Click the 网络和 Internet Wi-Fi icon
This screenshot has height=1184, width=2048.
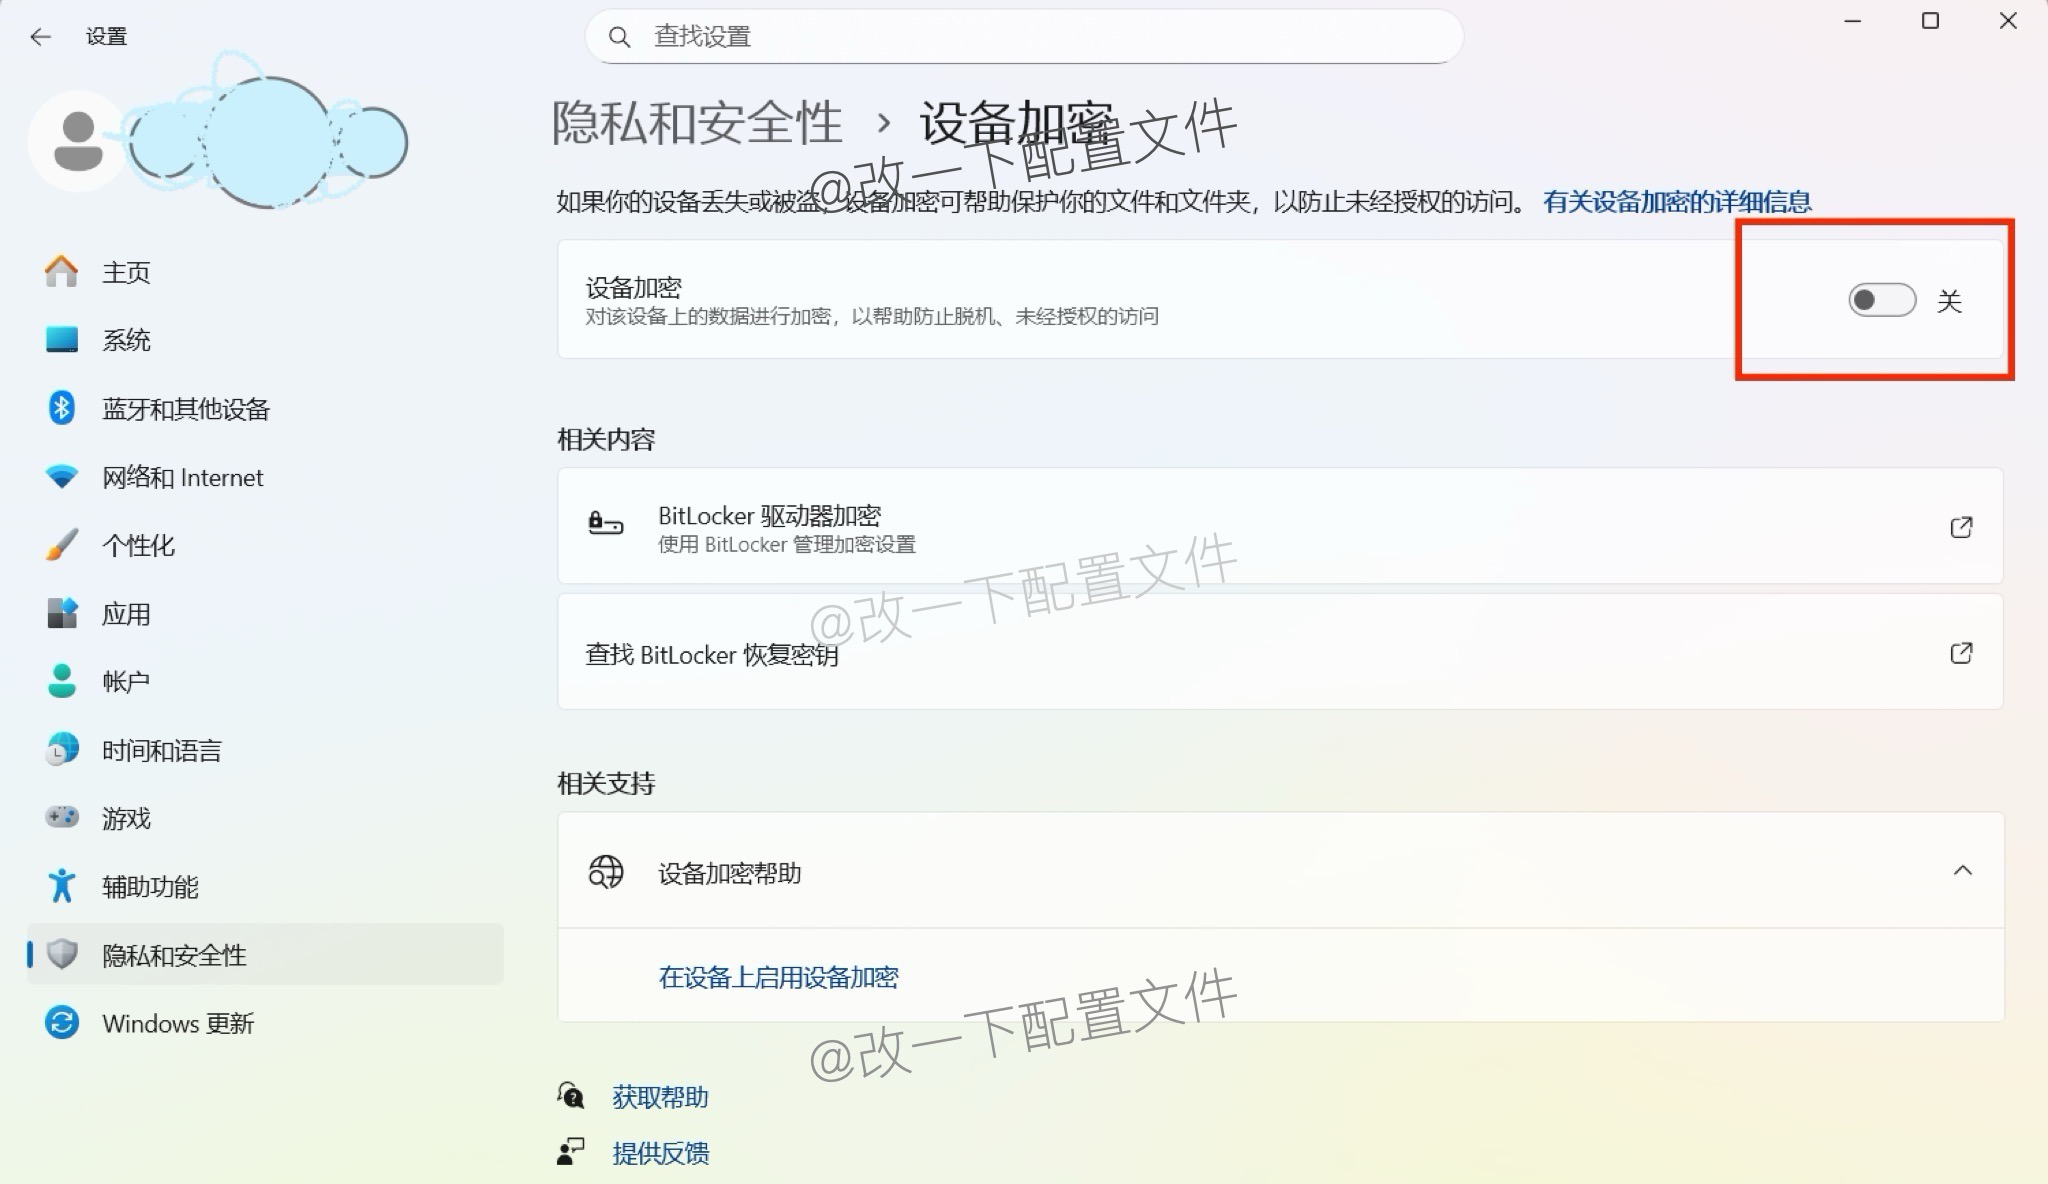pyautogui.click(x=62, y=477)
